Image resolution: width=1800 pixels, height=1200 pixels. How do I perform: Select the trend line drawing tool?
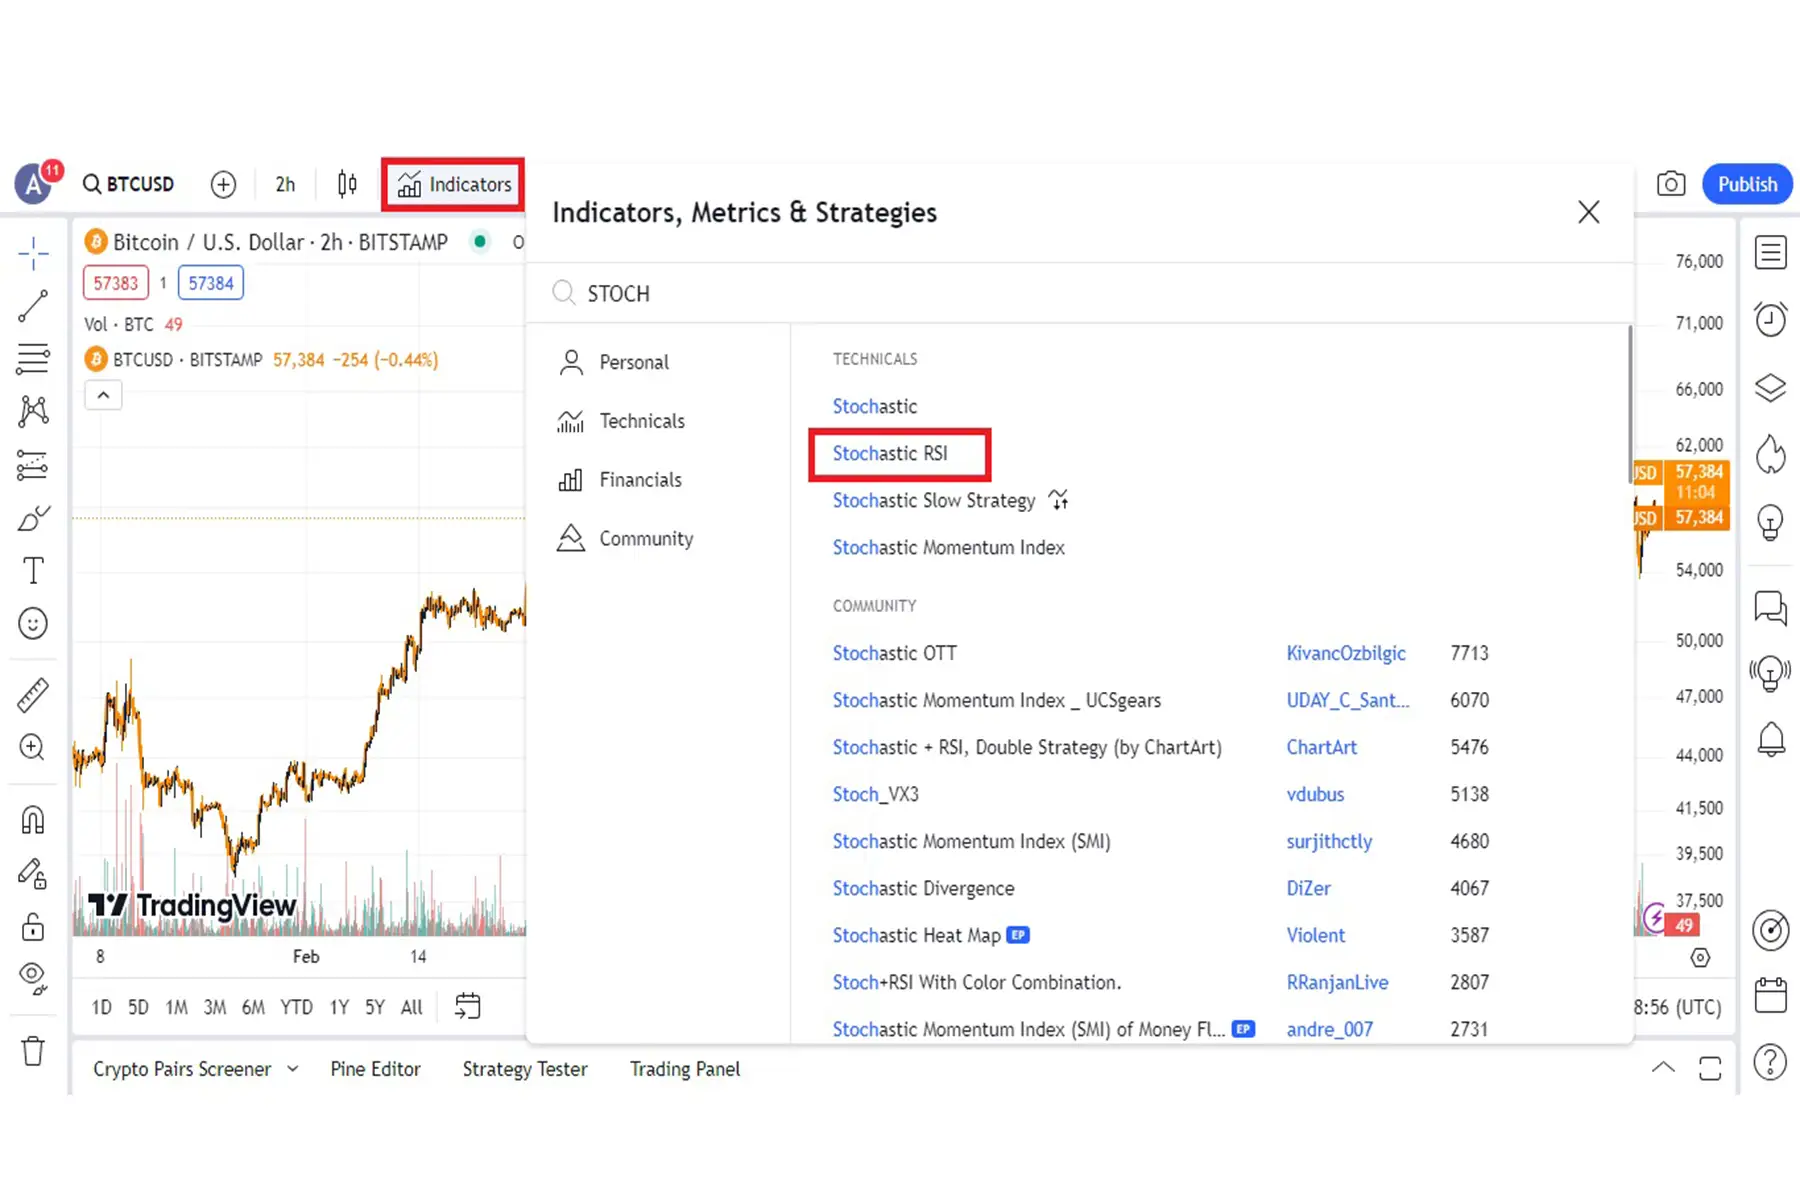(33, 306)
